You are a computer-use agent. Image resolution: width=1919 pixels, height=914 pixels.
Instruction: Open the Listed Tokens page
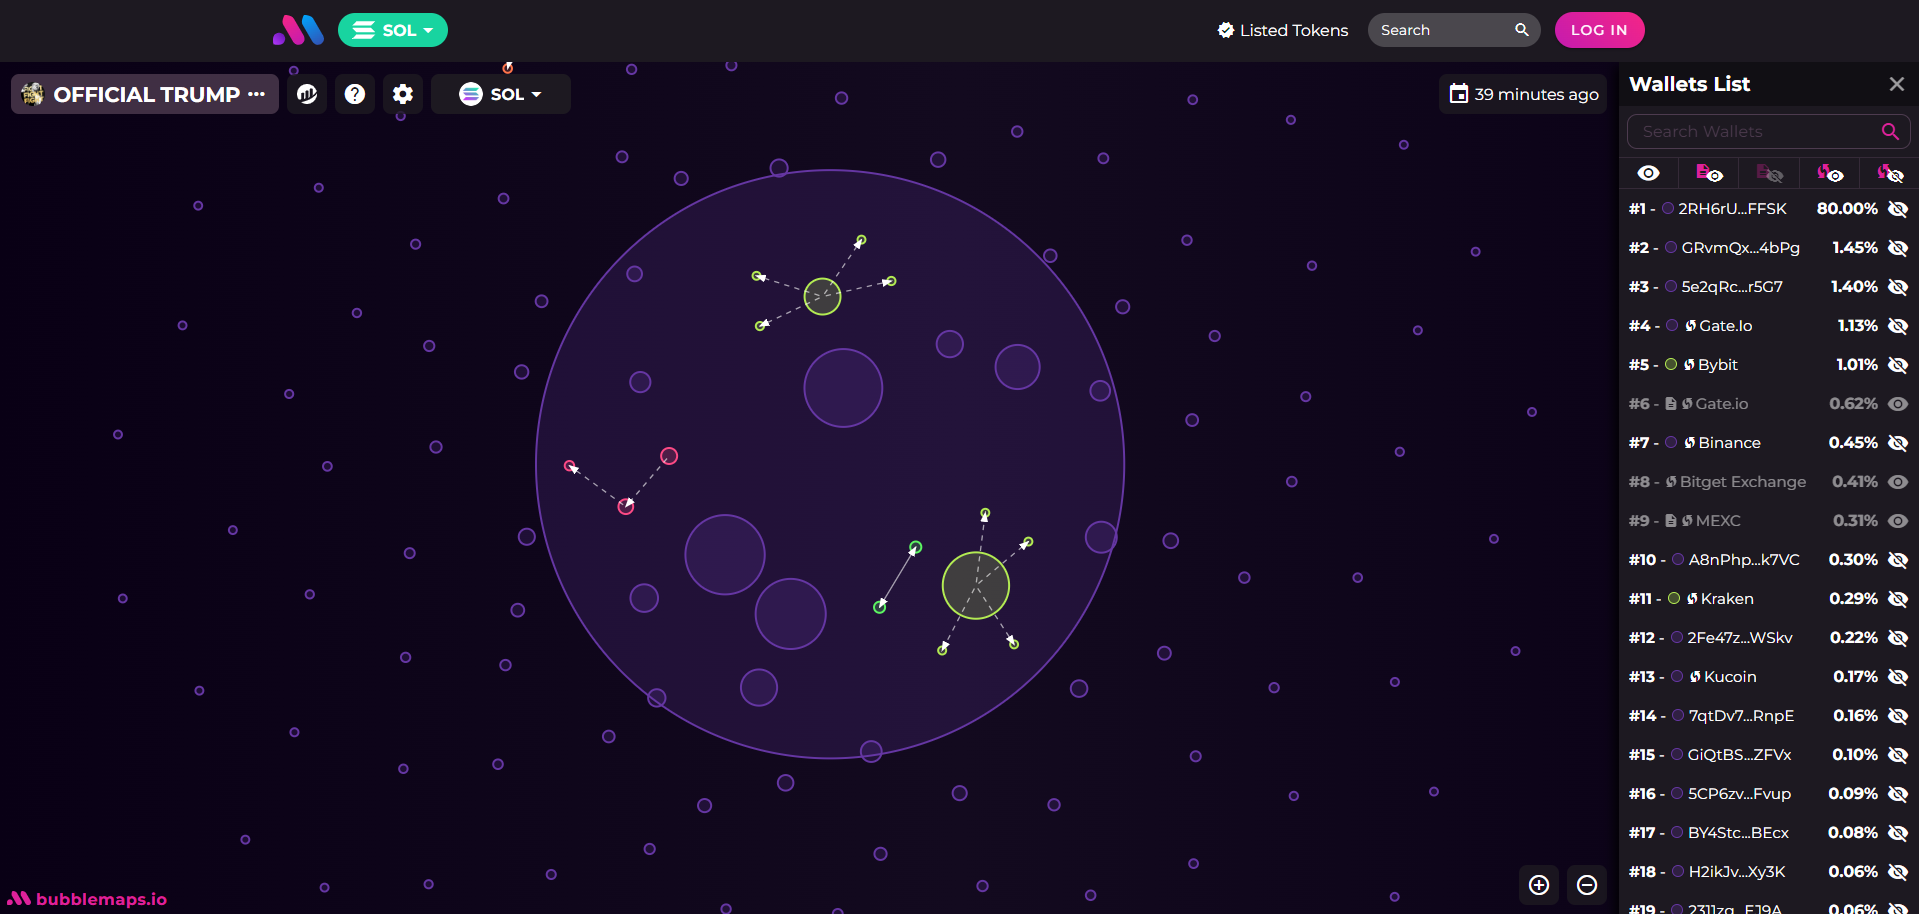click(x=1283, y=30)
